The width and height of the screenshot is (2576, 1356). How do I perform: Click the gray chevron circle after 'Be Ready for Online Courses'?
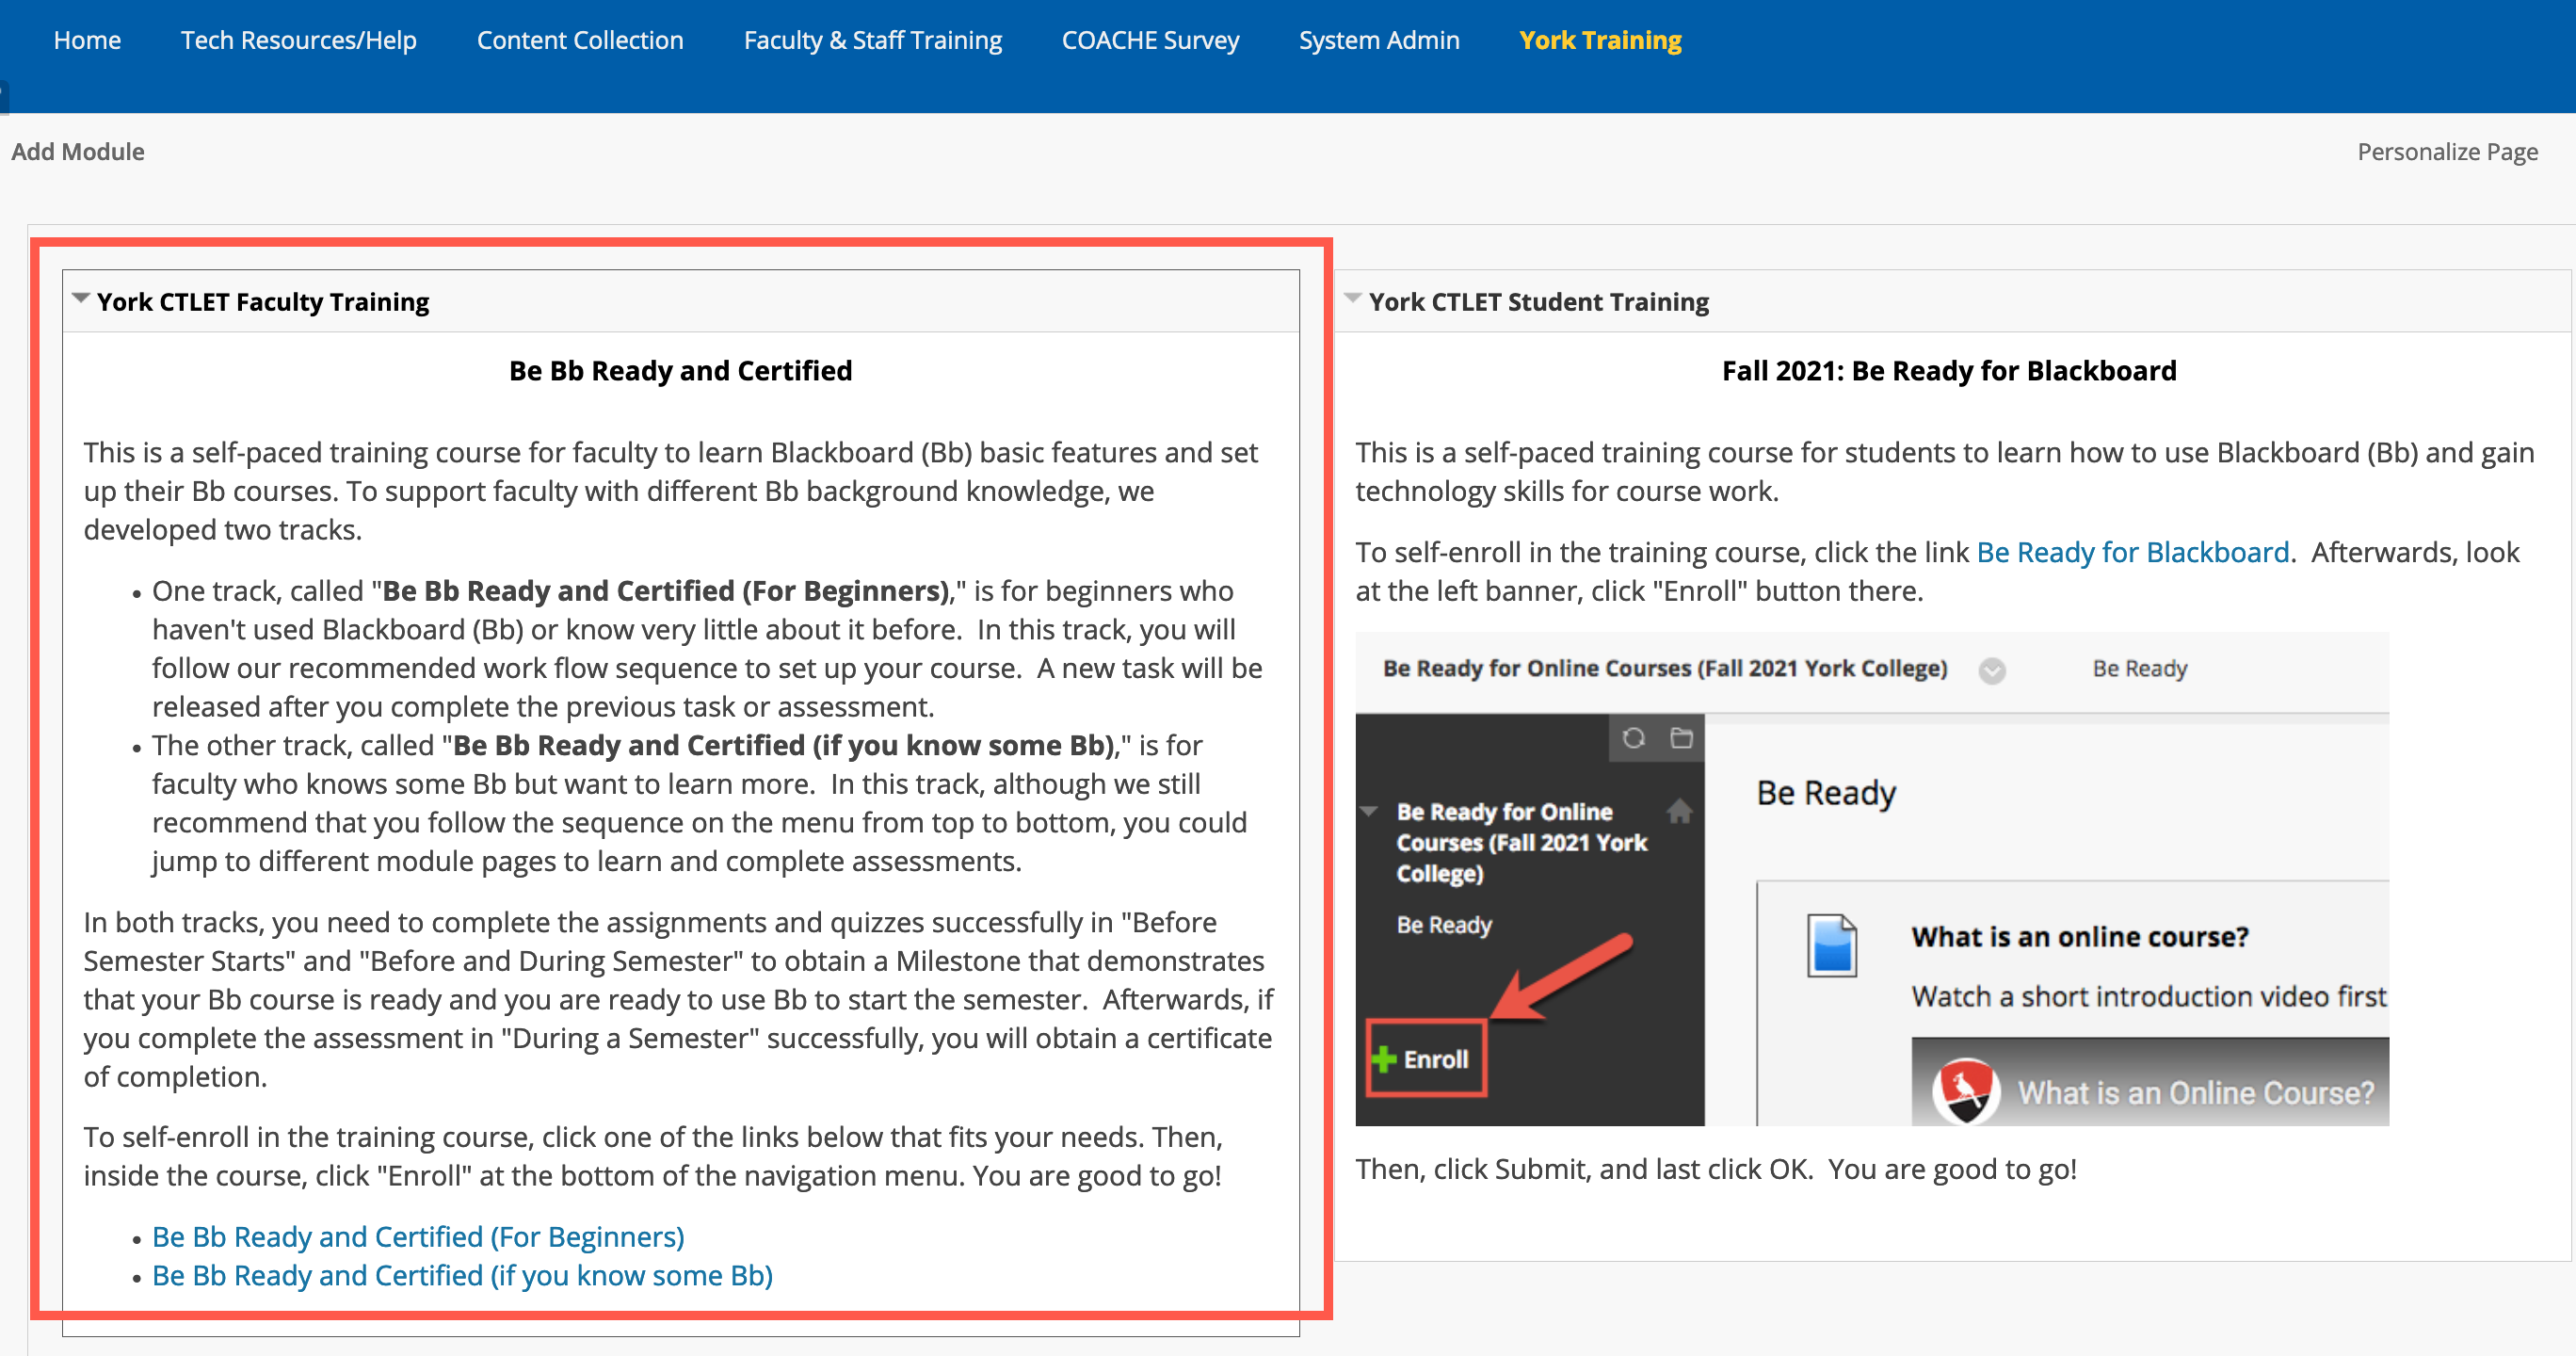click(x=1992, y=672)
